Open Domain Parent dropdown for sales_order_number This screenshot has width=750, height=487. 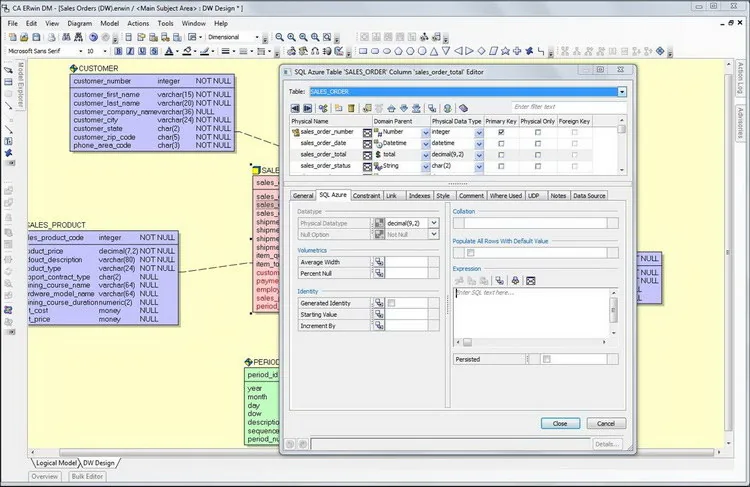click(x=425, y=133)
